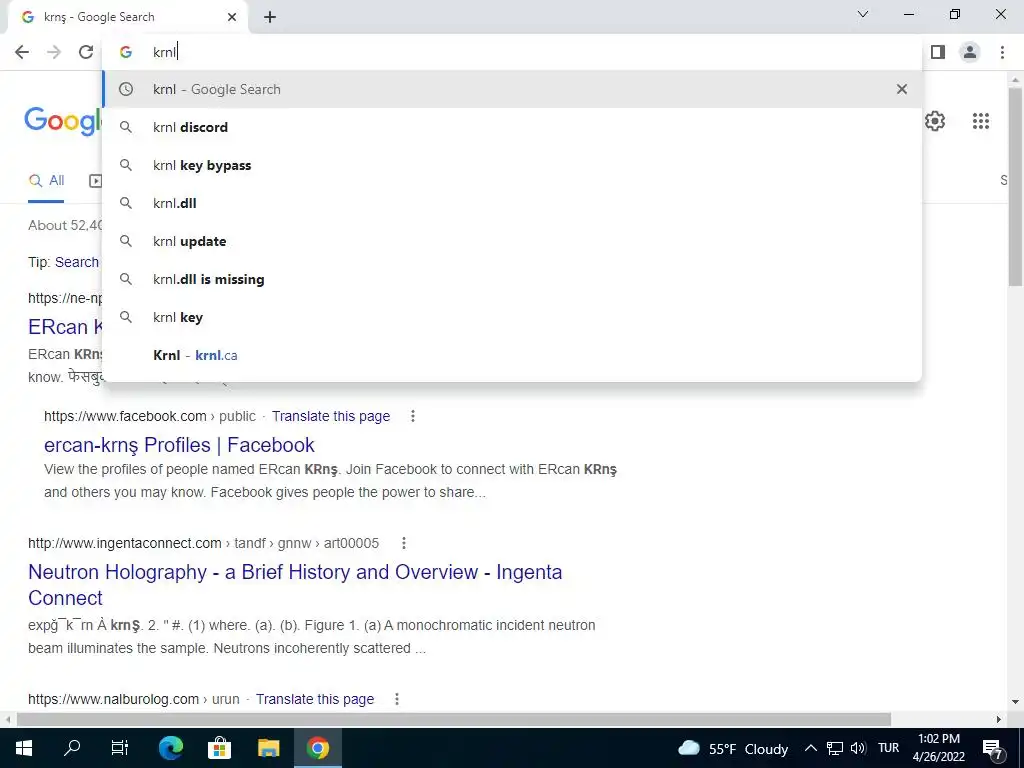Open Task View on the taskbar
The width and height of the screenshot is (1024, 768).
pyautogui.click(x=120, y=748)
